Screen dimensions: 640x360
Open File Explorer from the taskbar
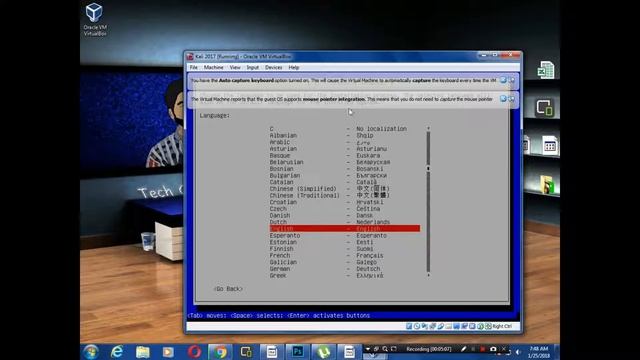pos(142,352)
